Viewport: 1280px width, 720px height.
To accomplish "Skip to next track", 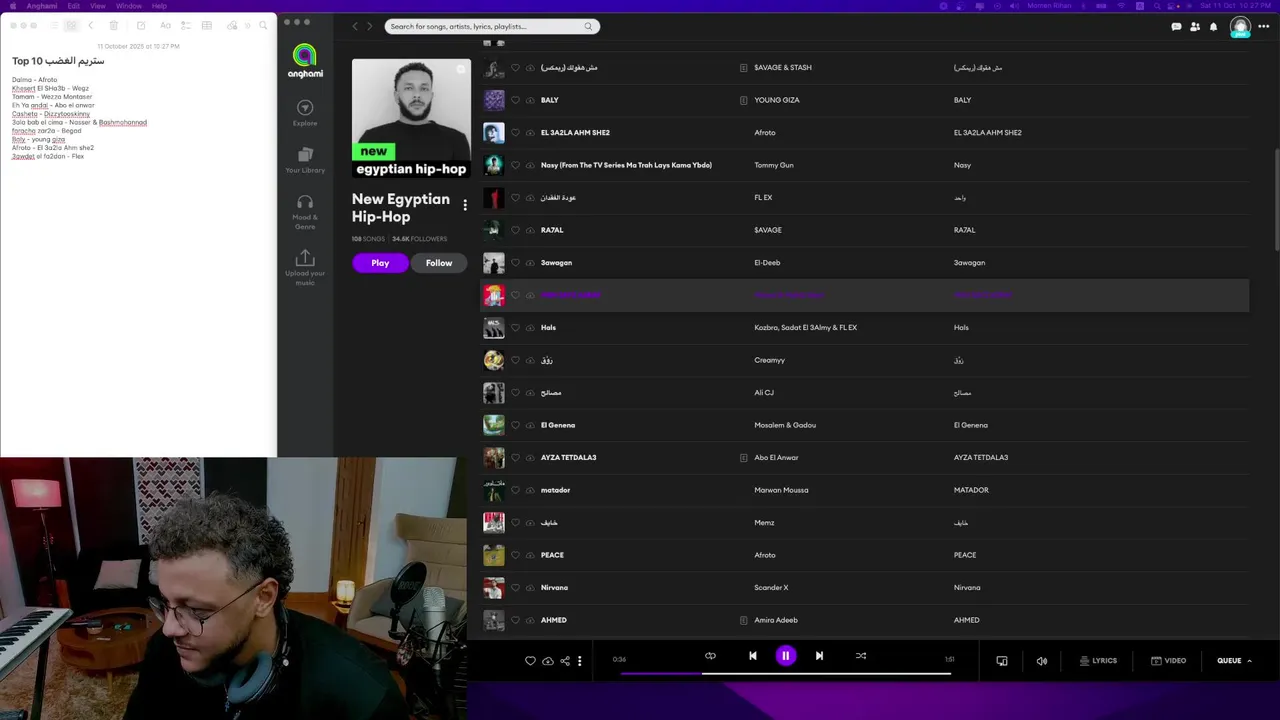I will point(819,656).
